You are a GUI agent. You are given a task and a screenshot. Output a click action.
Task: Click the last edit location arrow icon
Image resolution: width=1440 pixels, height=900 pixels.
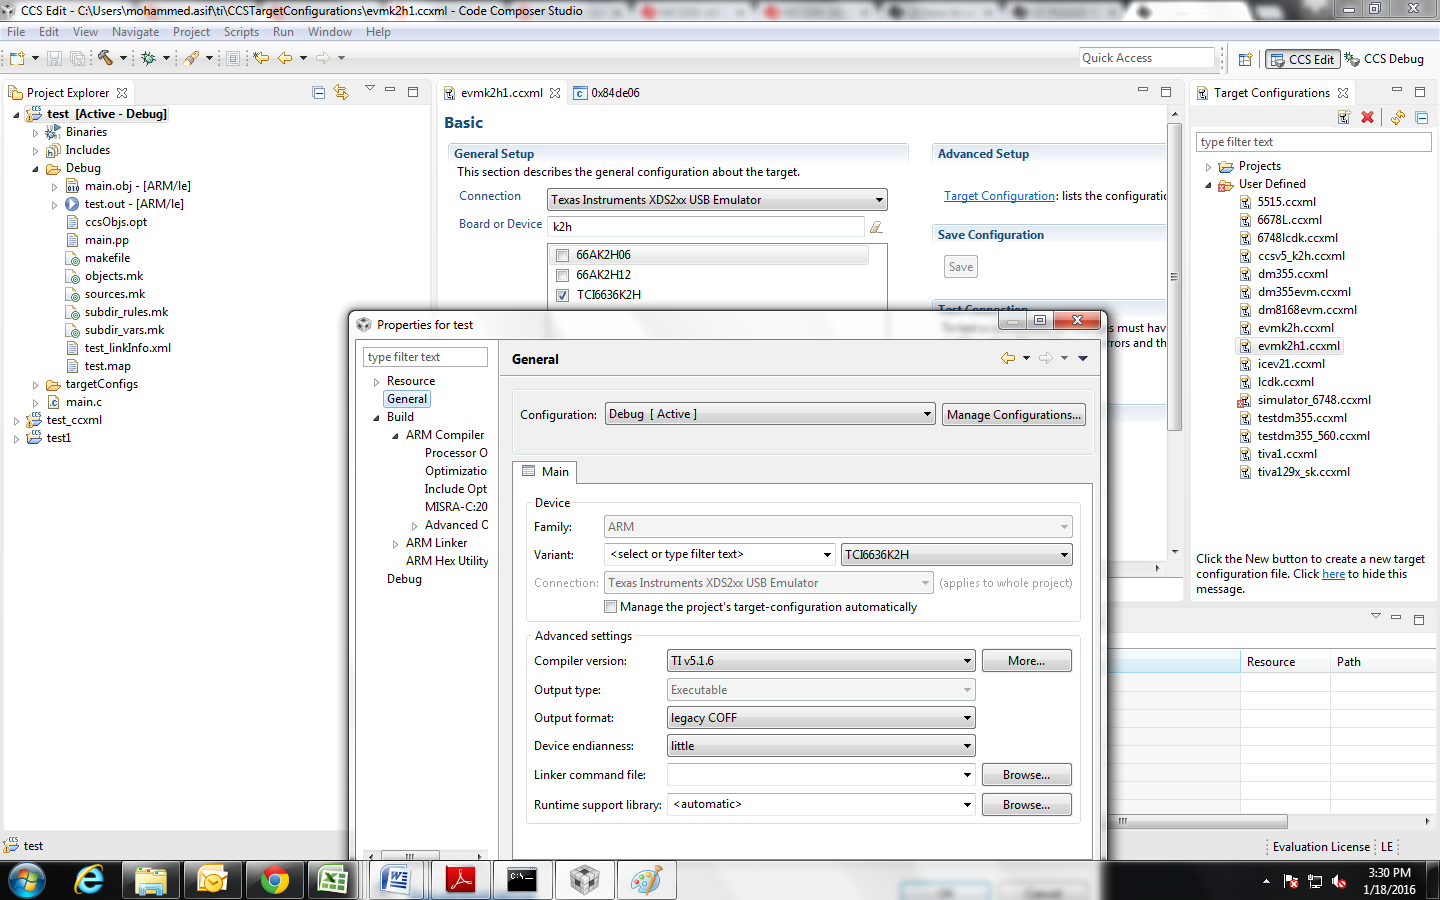coord(261,58)
